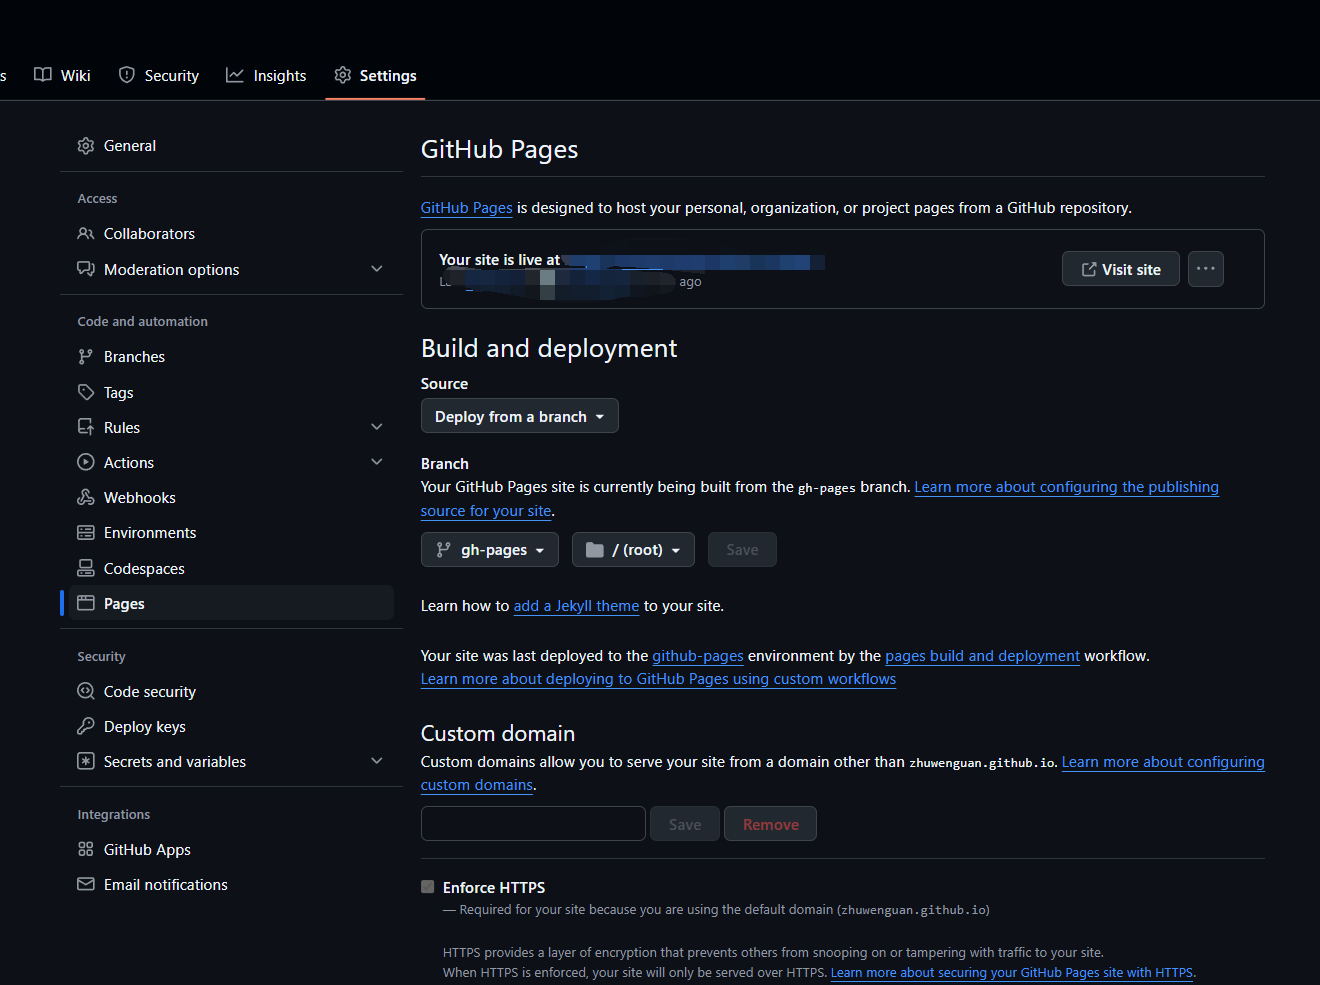Expand Secrets and variables chevron

377,761
